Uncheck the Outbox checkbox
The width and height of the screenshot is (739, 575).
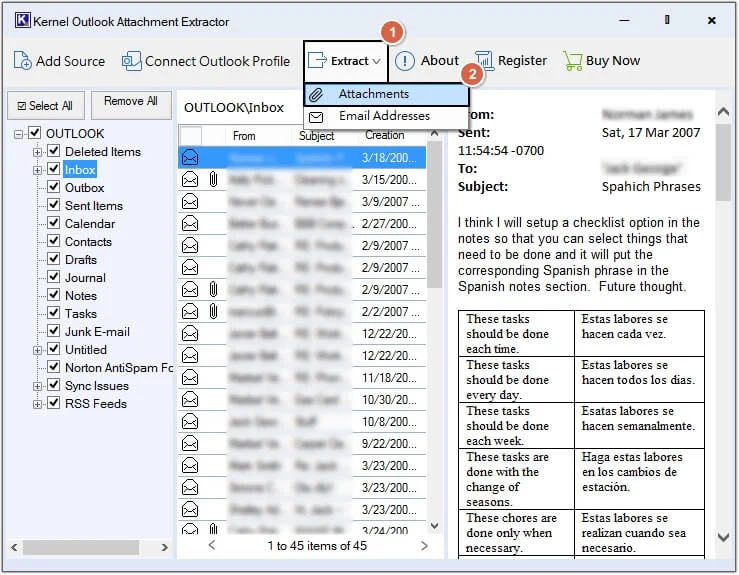click(54, 187)
